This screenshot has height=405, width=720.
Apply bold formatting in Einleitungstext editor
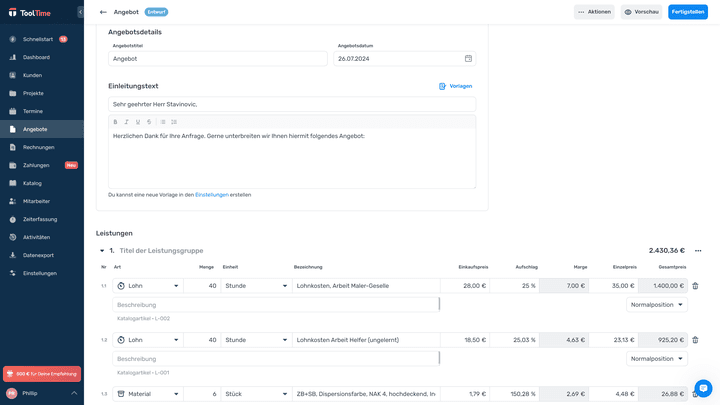pyautogui.click(x=115, y=122)
